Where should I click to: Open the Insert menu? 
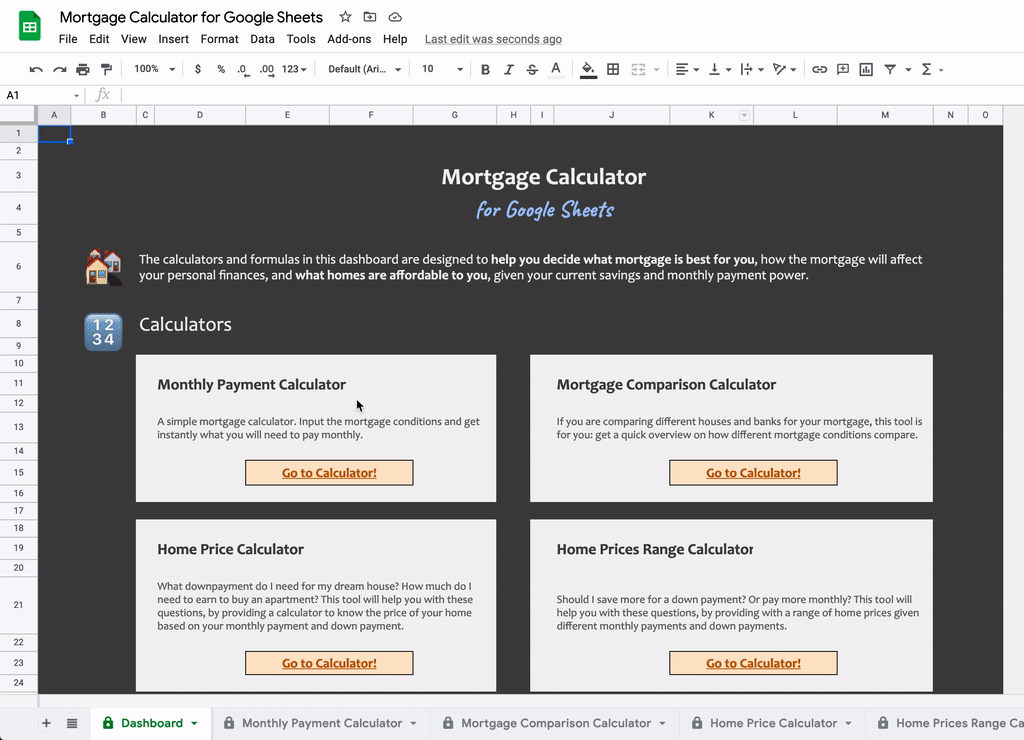tap(173, 39)
